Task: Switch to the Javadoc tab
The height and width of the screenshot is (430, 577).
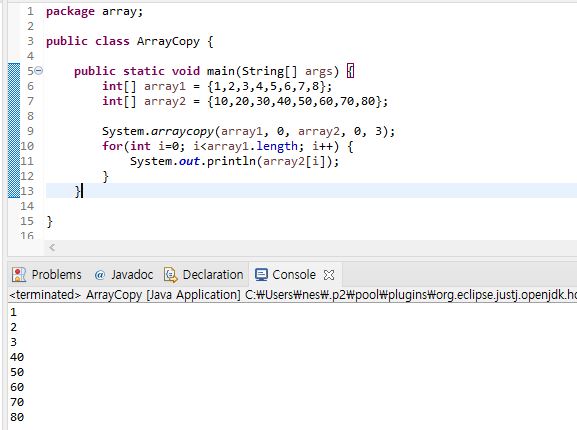Action: 123,275
